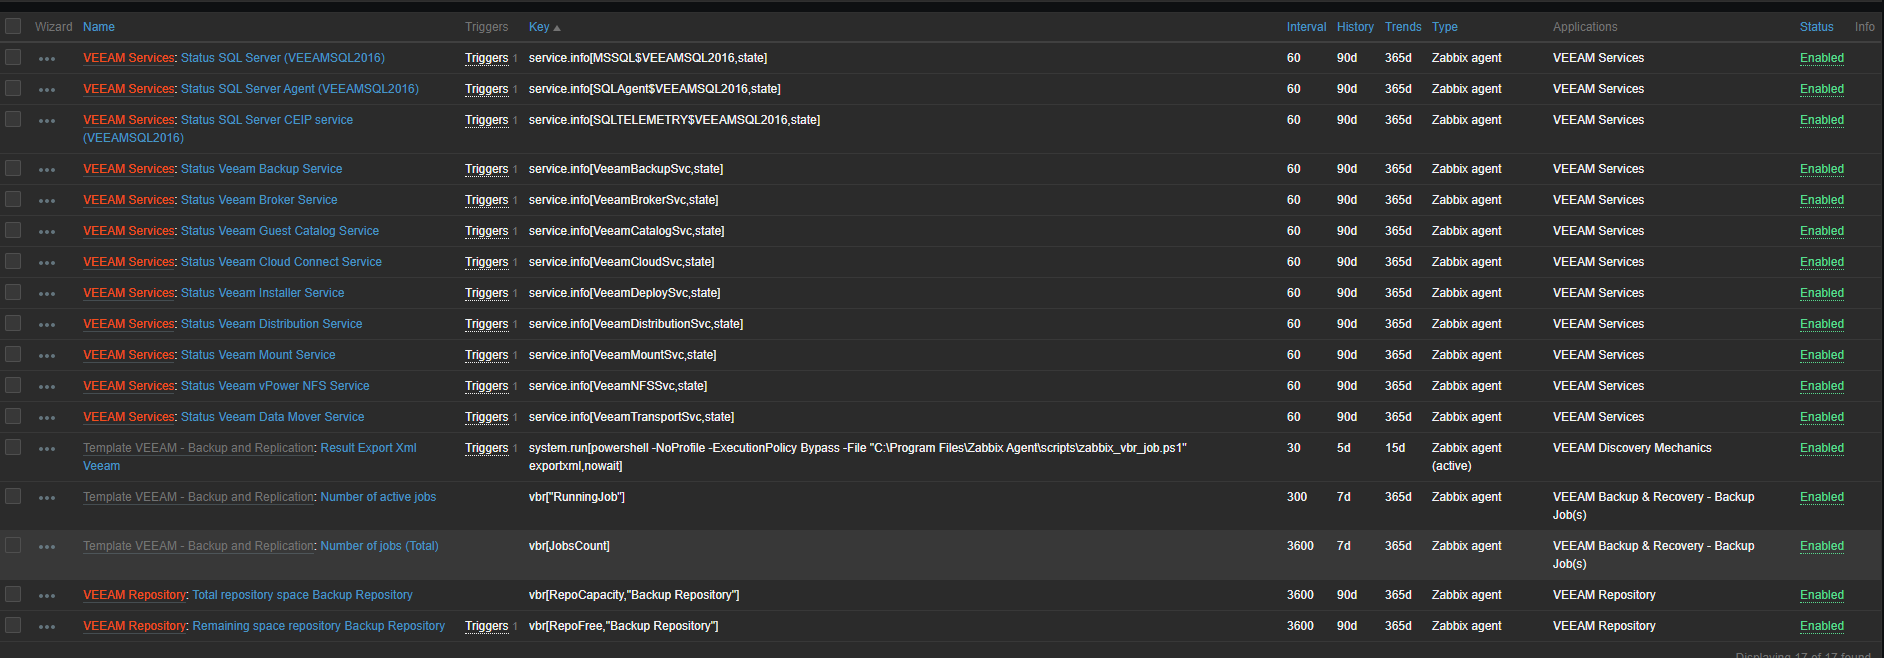Image resolution: width=1884 pixels, height=658 pixels.
Task: Open wizard dots for Status Veeam Installer Service
Action: (x=47, y=294)
